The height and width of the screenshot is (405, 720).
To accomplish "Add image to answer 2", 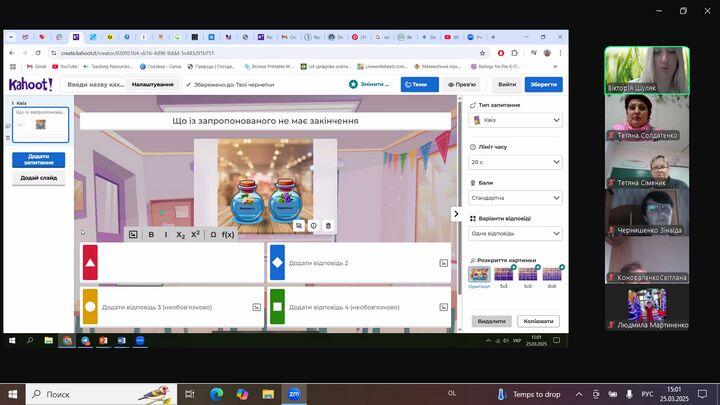I will point(444,263).
